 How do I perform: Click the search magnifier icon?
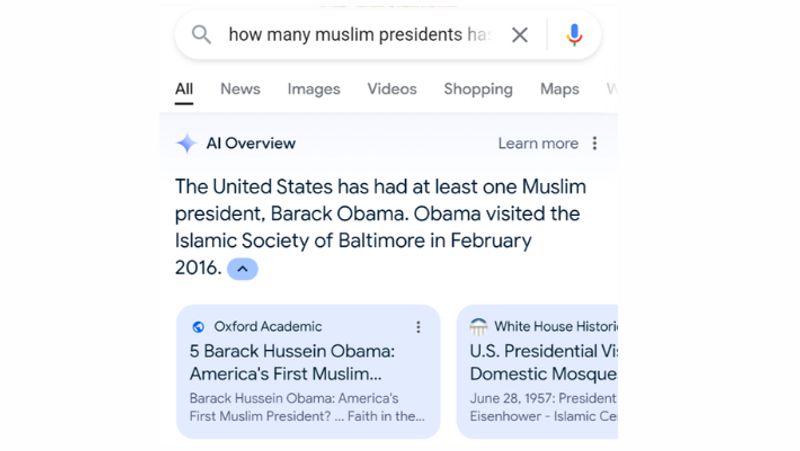tap(201, 35)
